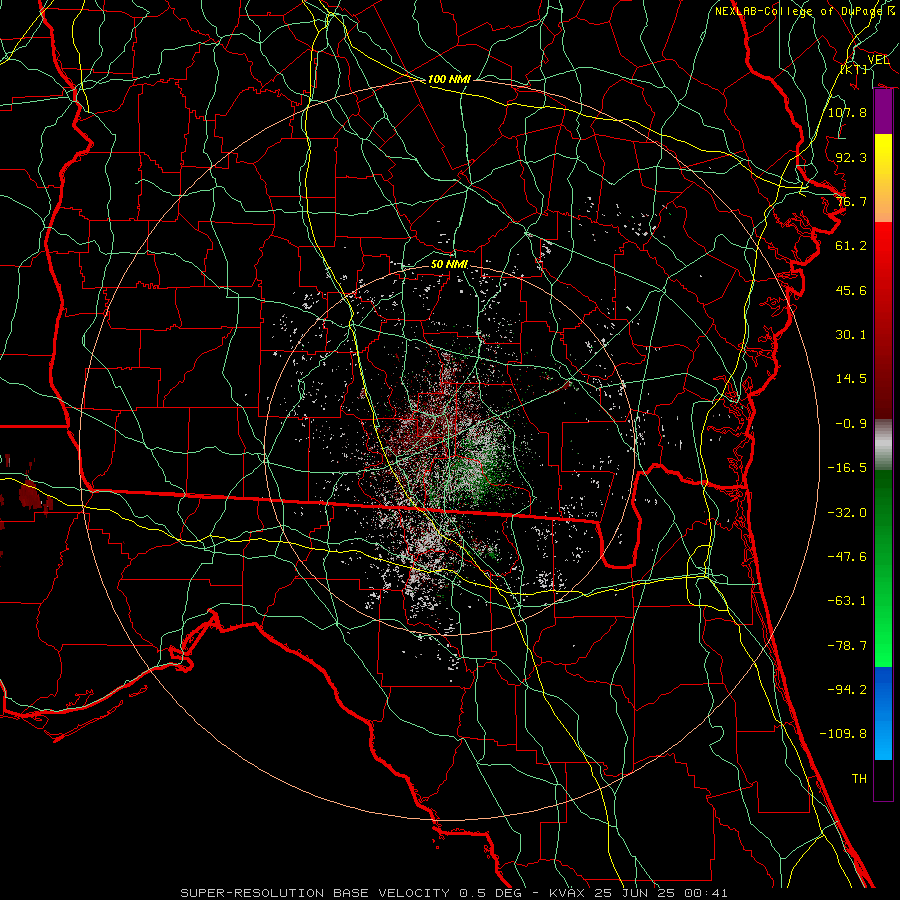Click the -78.7 value on velocity scale
The height and width of the screenshot is (900, 900).
coord(847,646)
